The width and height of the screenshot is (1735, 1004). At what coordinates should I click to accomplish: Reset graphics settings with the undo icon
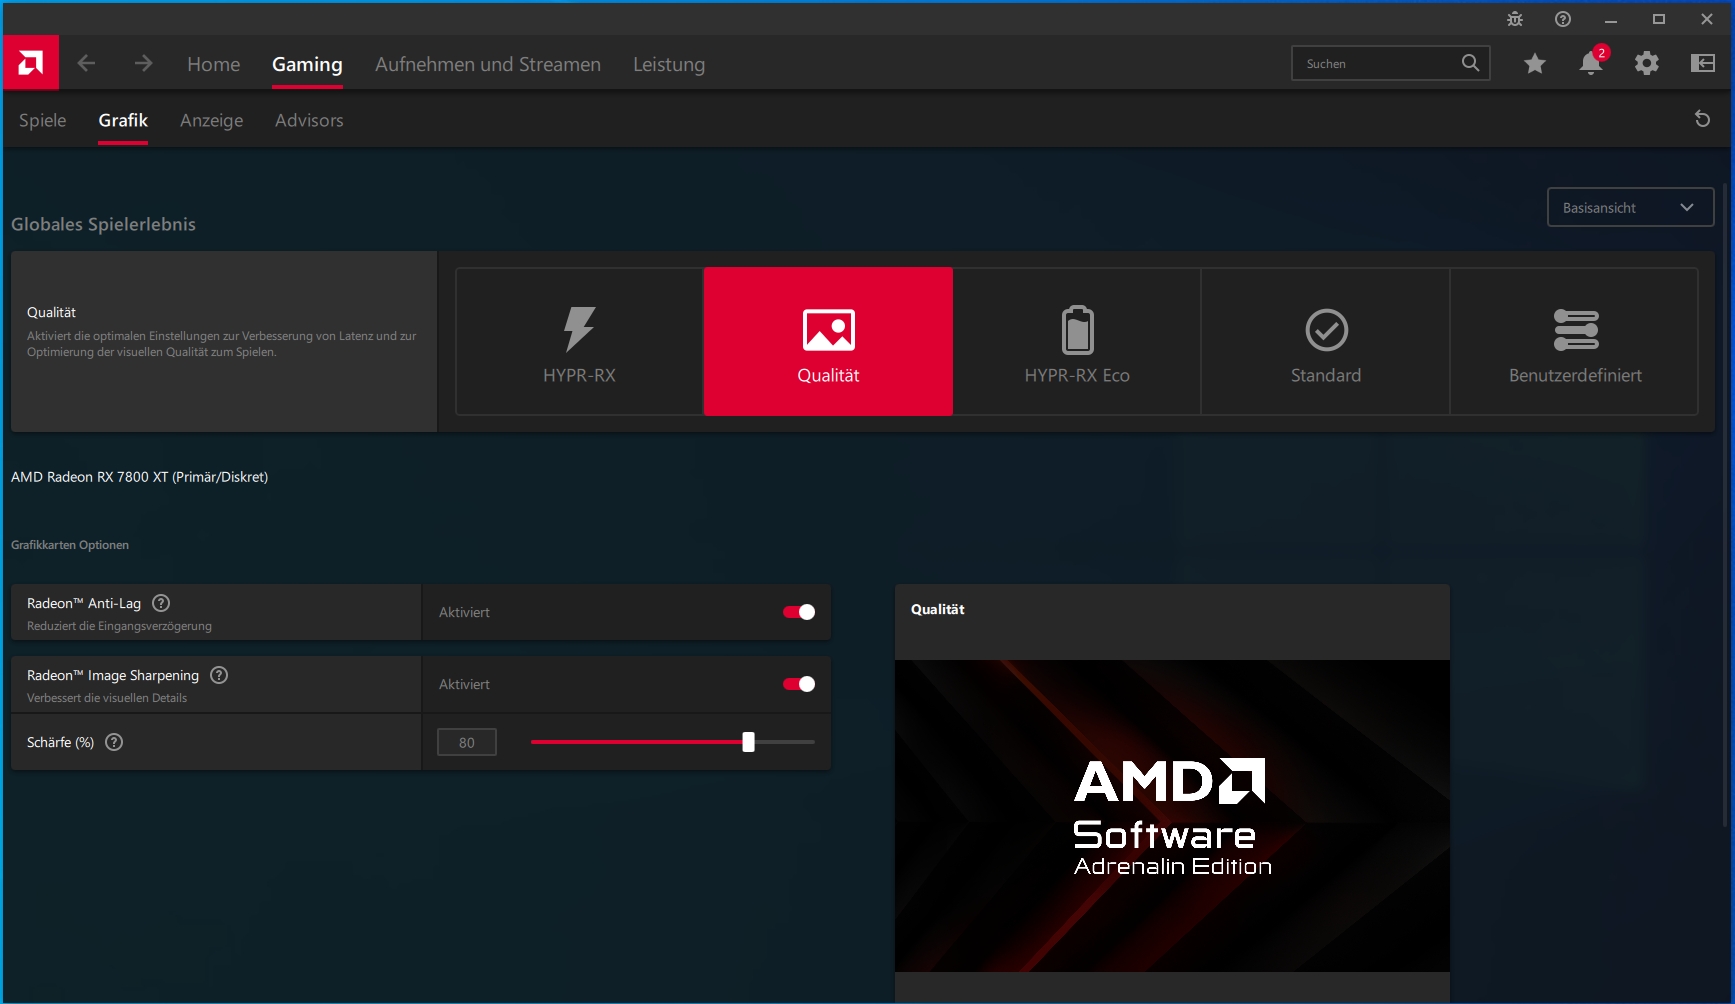(x=1702, y=119)
